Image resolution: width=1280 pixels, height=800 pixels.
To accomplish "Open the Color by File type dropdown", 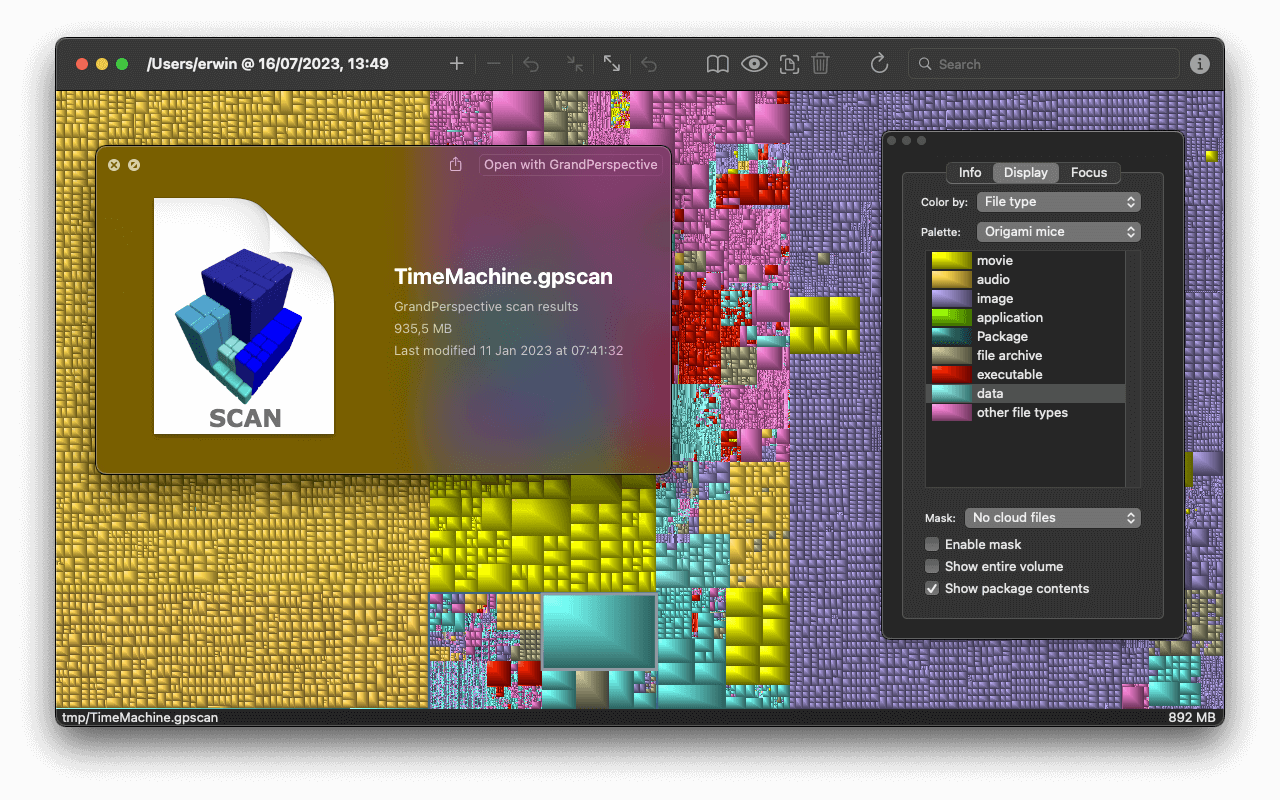I will (x=1058, y=202).
